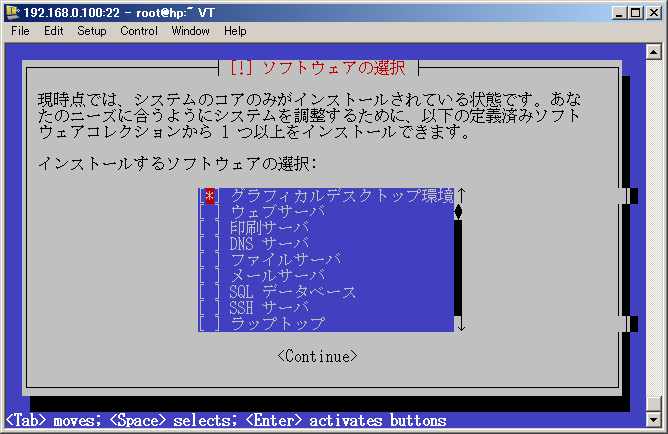Select the ラップトップ list entry text
Viewport: 668px width, 434px height.
277,323
